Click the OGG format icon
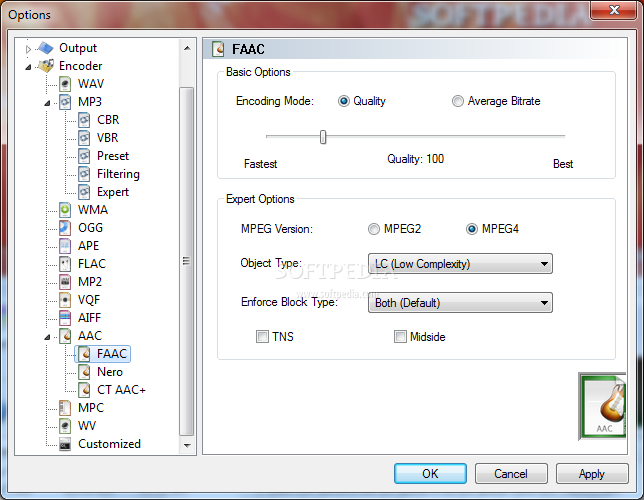 click(65, 228)
